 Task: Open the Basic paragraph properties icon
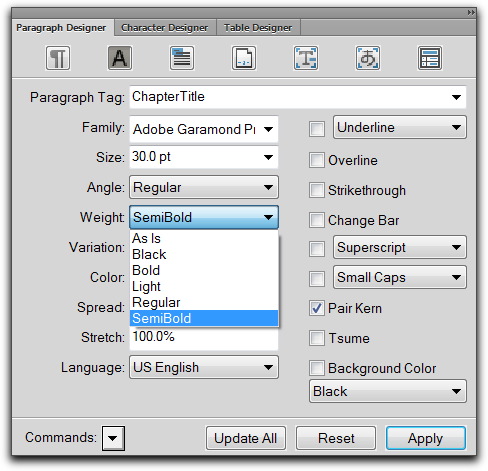click(x=58, y=58)
